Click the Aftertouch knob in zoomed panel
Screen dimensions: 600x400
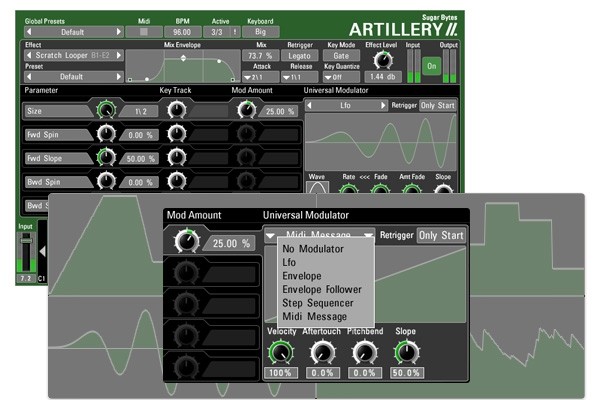coord(323,353)
